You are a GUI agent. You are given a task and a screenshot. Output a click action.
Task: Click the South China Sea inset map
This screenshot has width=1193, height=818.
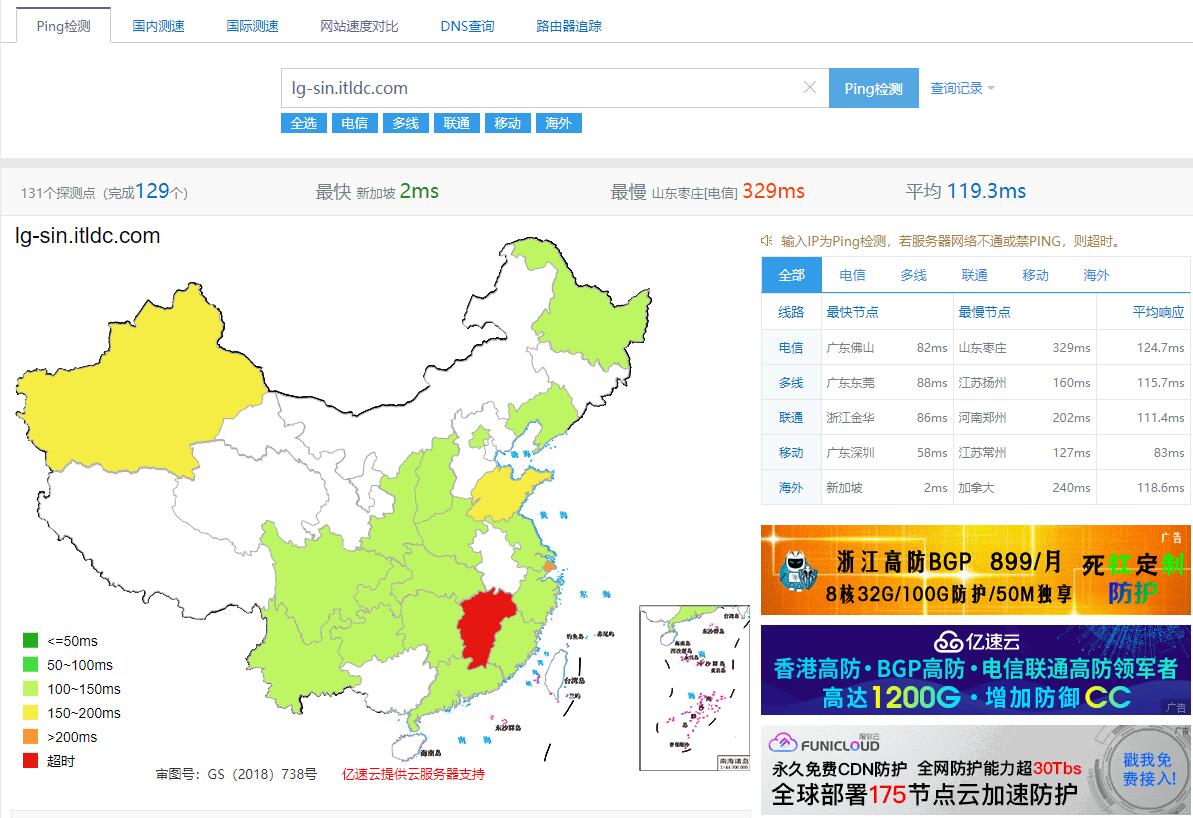click(x=694, y=688)
